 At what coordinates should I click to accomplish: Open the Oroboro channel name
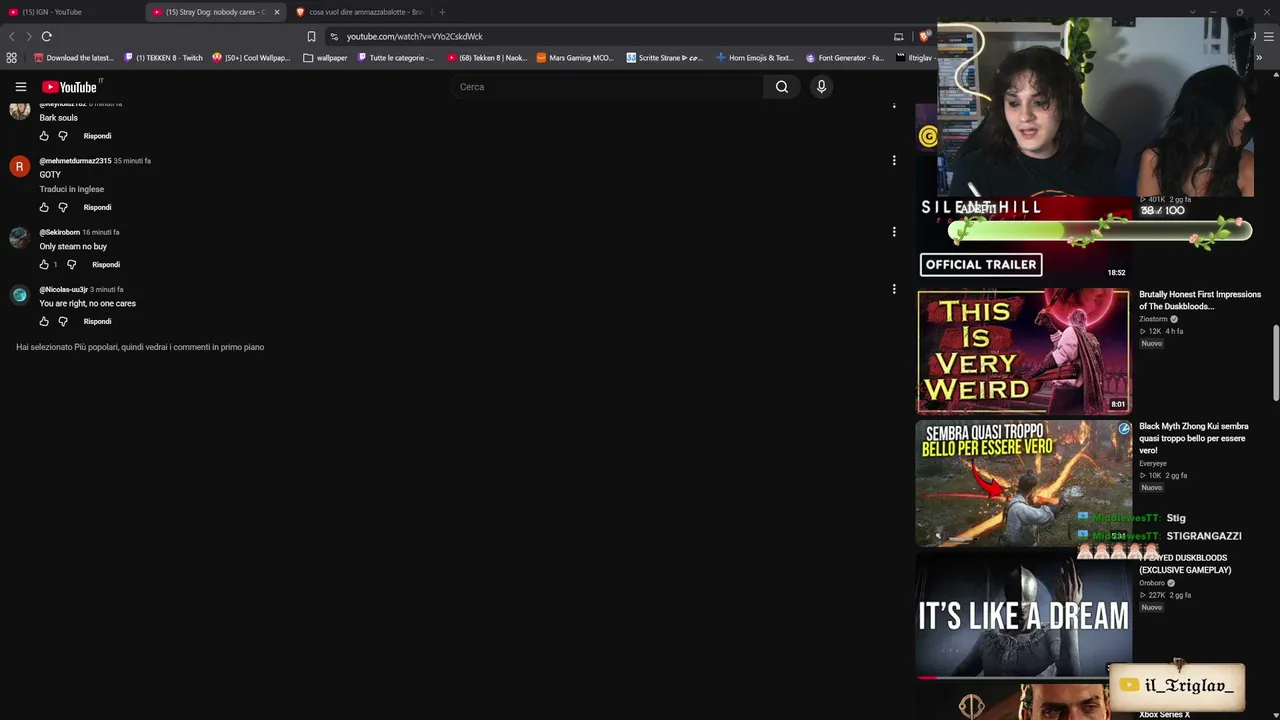click(x=1152, y=583)
